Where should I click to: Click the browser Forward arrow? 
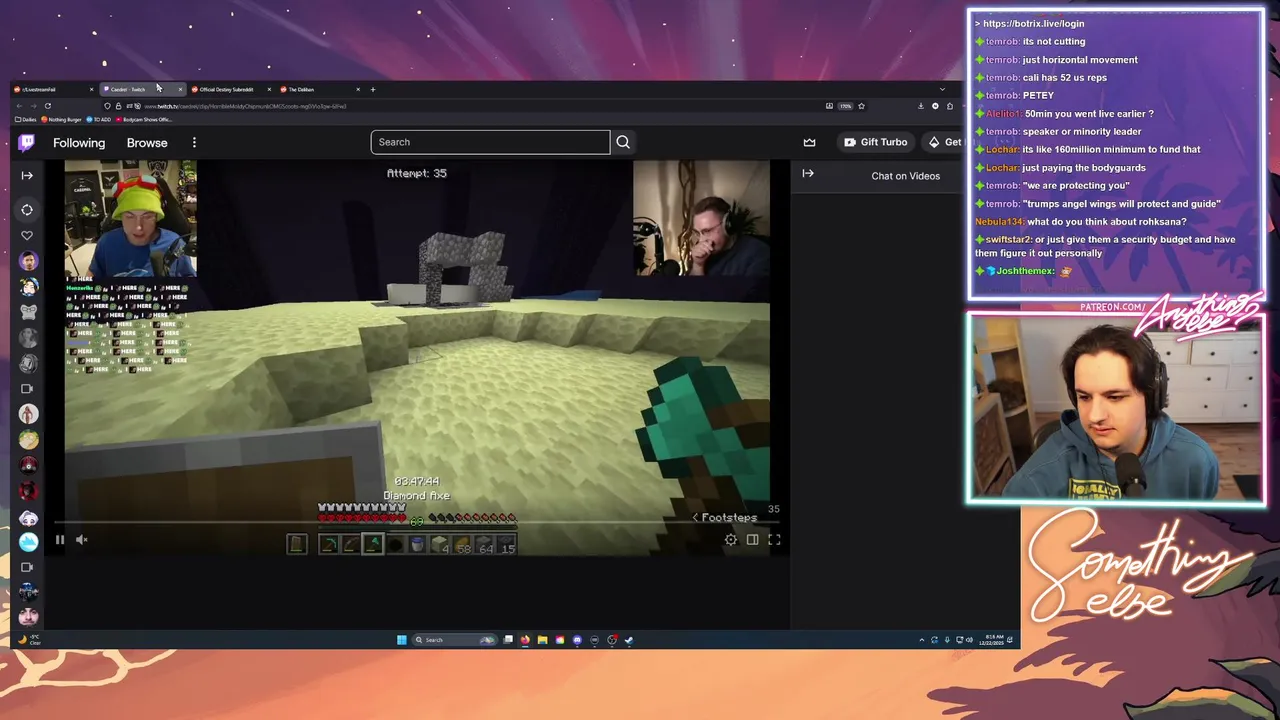pyautogui.click(x=33, y=106)
